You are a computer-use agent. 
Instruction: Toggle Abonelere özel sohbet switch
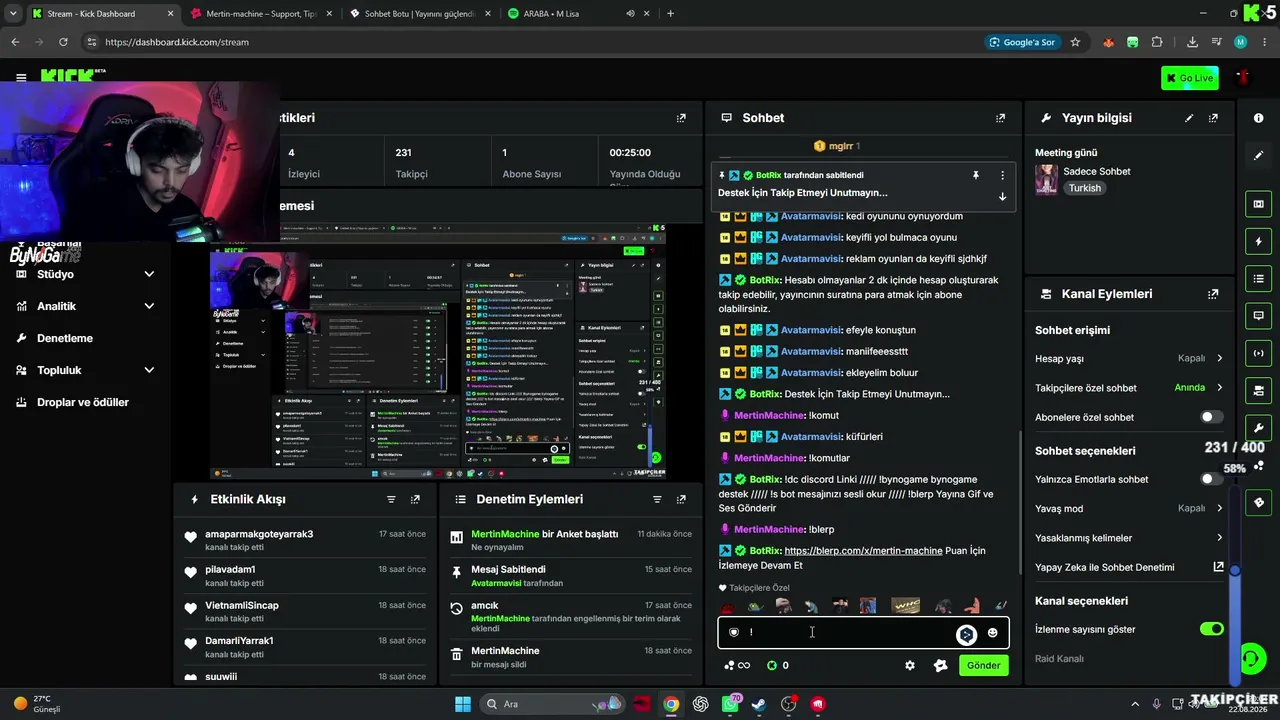click(x=1211, y=417)
